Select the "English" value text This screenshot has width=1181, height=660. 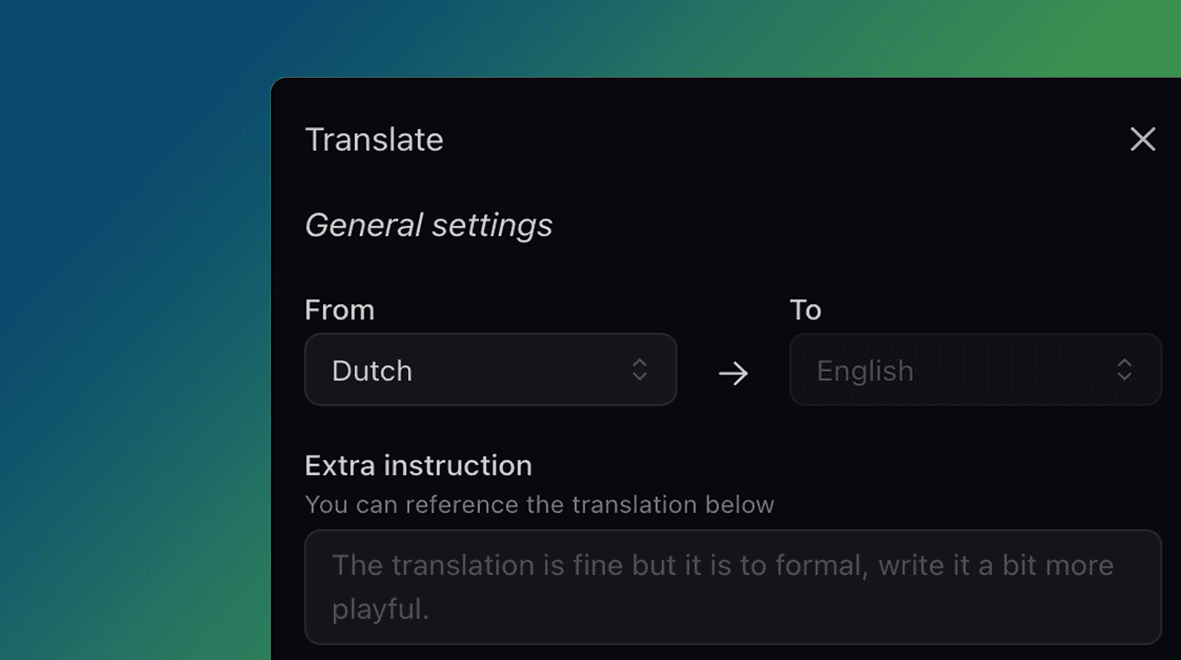865,371
